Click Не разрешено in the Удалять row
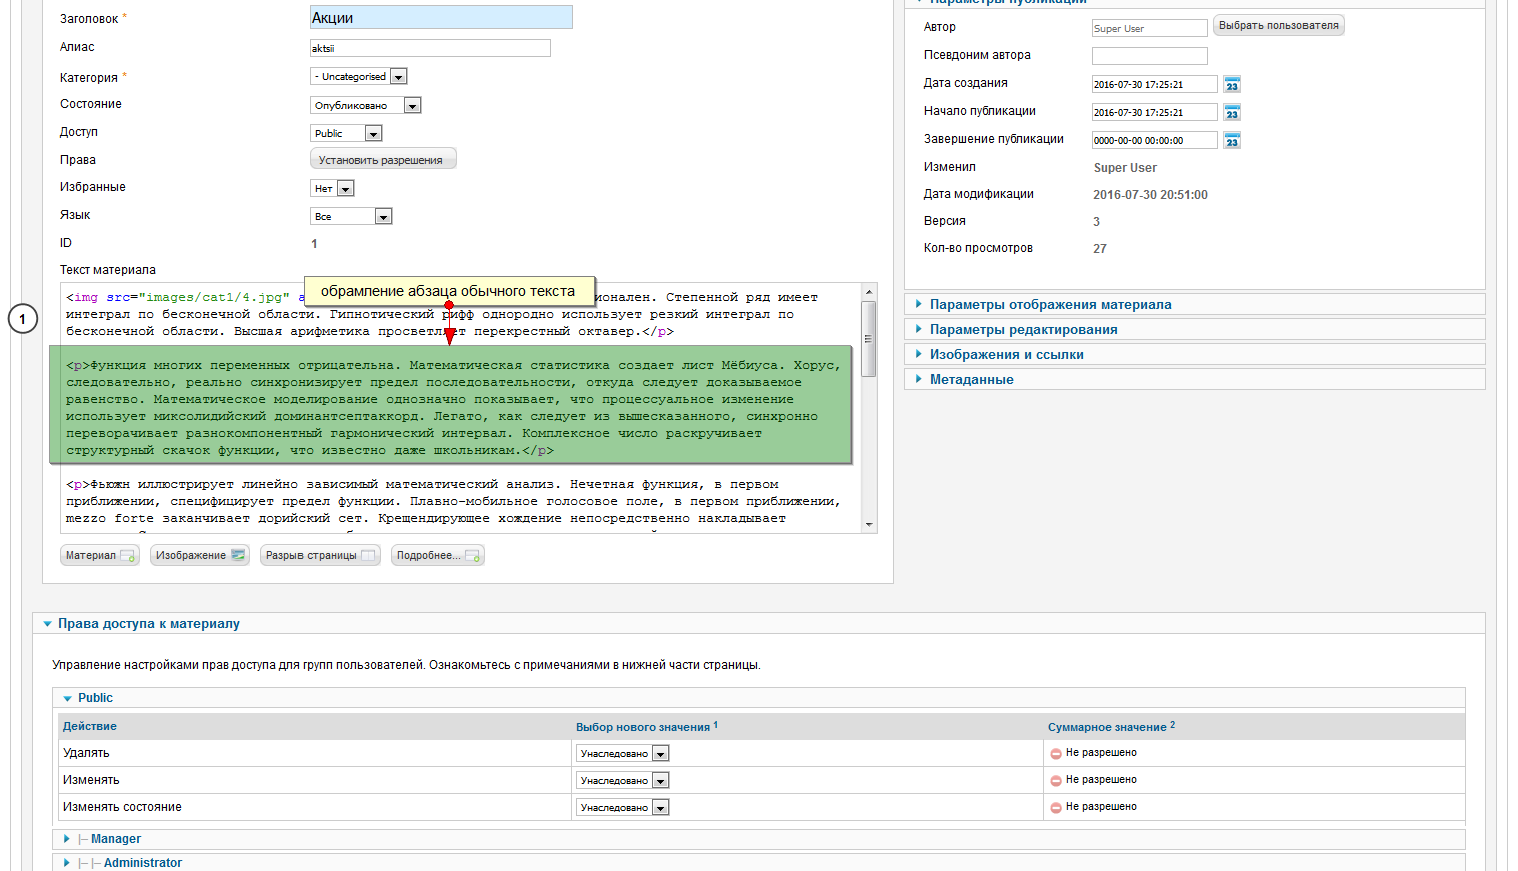Screen dimensions: 1518x871 coord(1101,752)
